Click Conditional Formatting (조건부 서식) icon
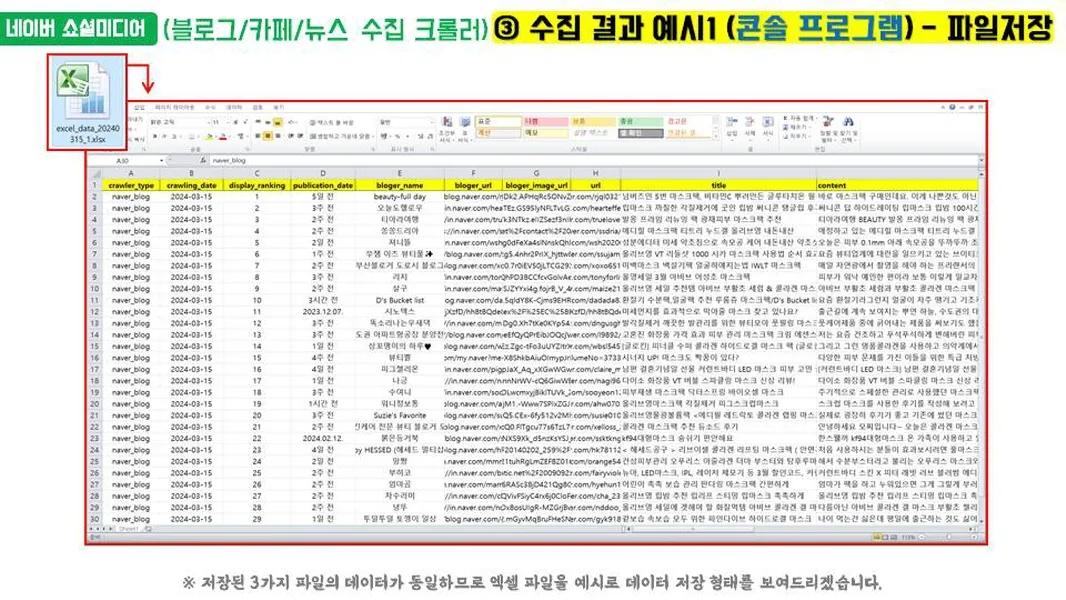 pyautogui.click(x=447, y=122)
